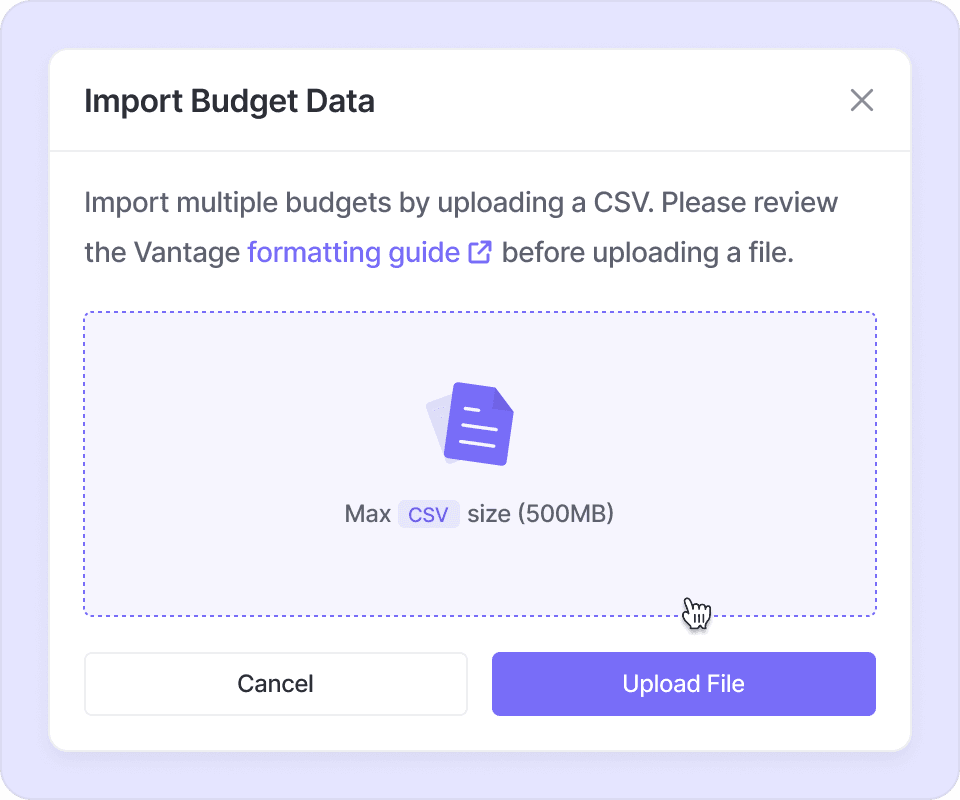Click the purple document icon in upload area

481,423
